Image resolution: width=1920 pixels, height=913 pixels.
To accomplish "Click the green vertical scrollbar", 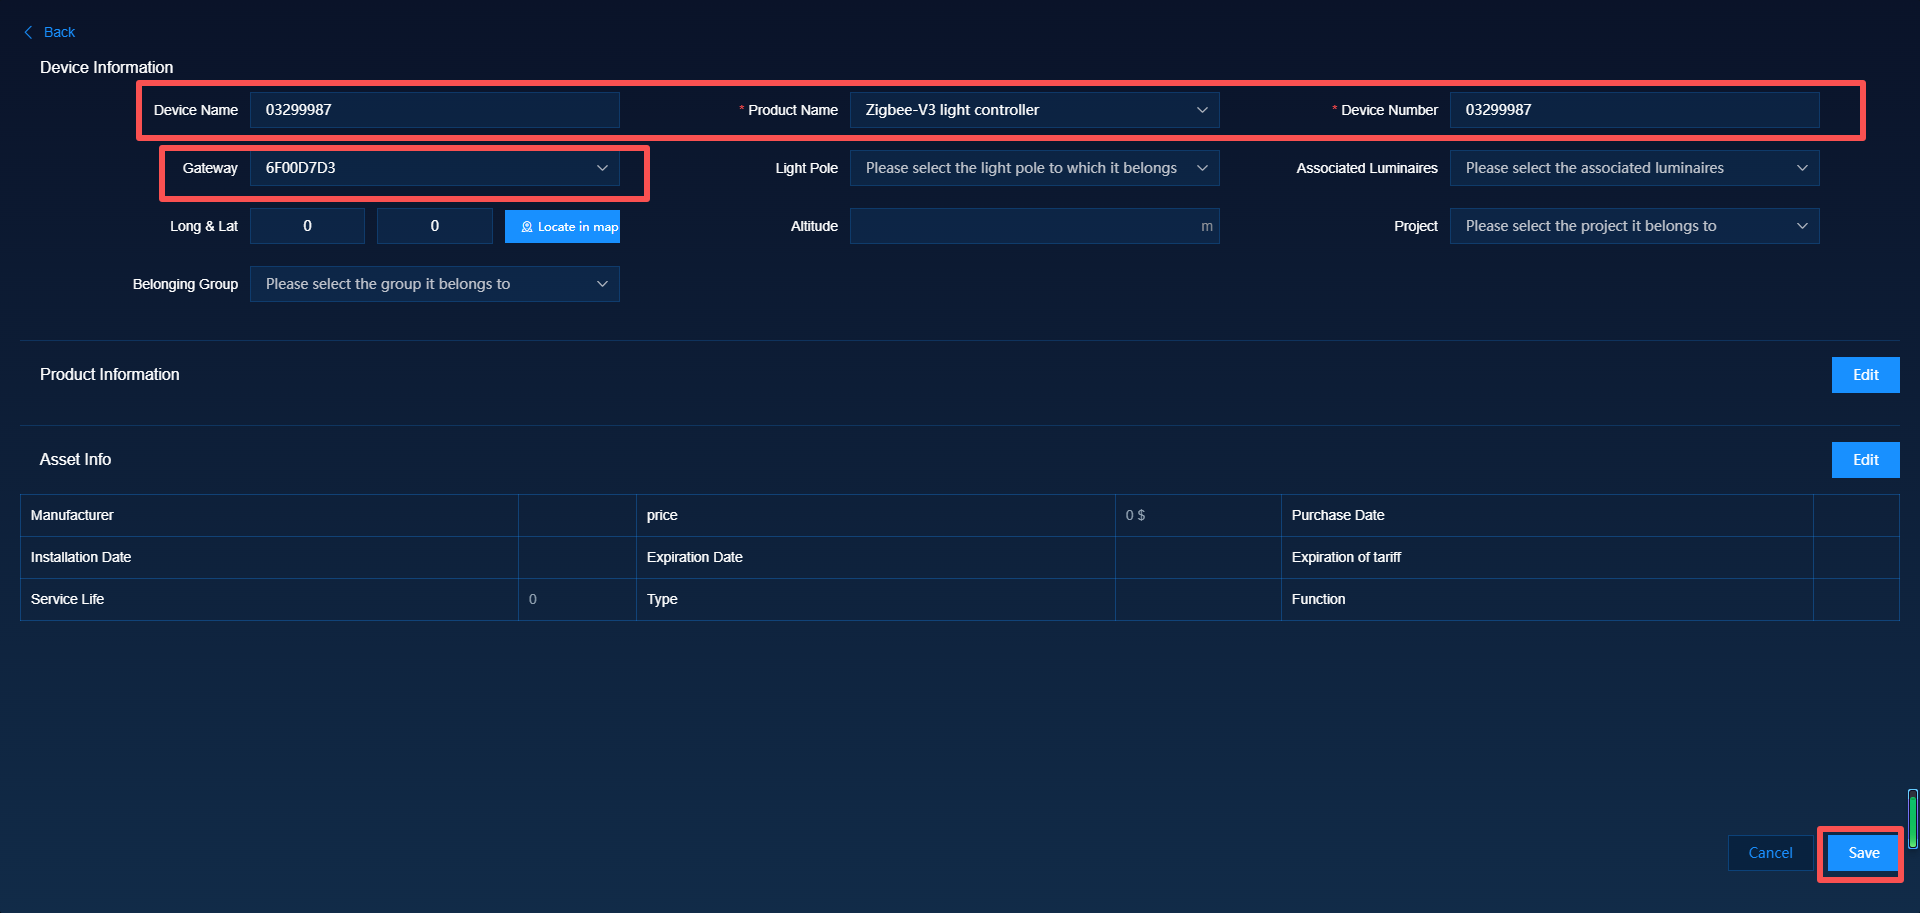I will coord(1912,819).
